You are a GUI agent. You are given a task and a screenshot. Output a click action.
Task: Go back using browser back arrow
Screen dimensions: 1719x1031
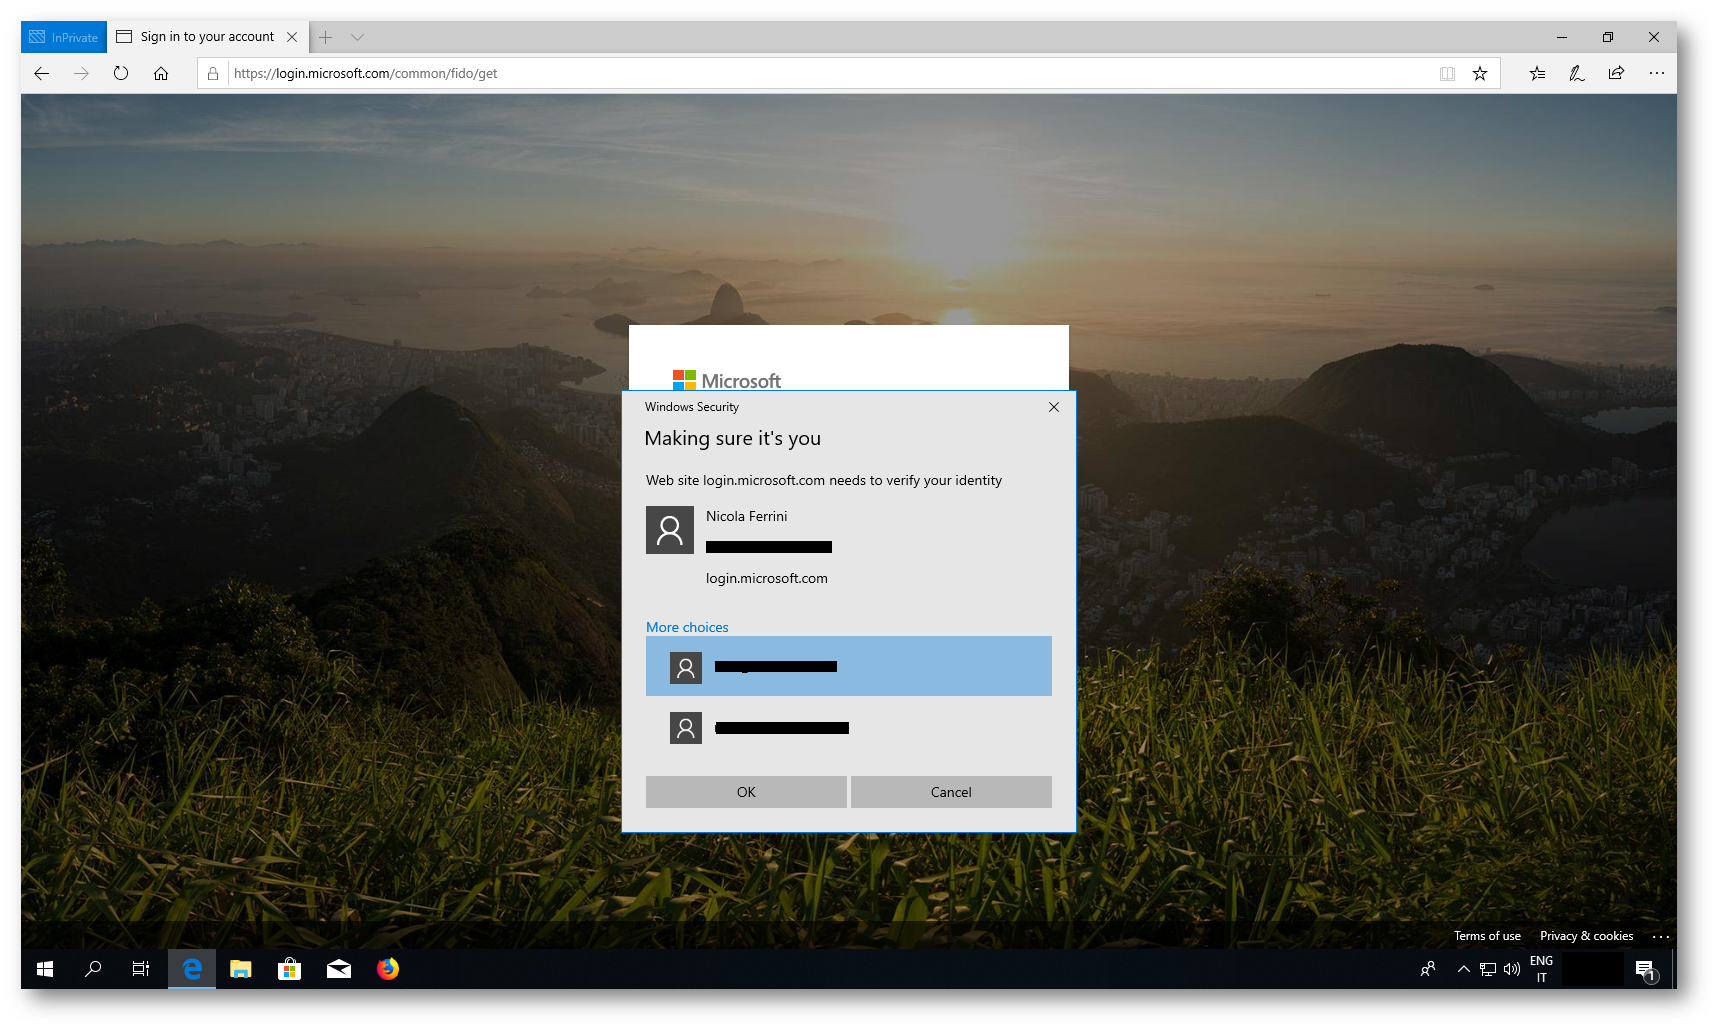(42, 73)
